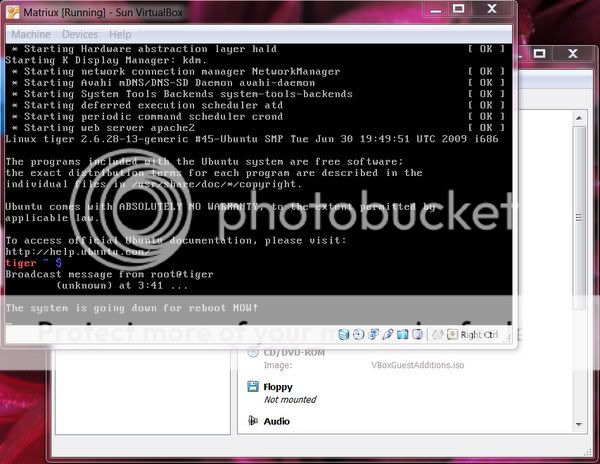
Task: Click the grayed mouse integration status icon
Action: (437, 335)
